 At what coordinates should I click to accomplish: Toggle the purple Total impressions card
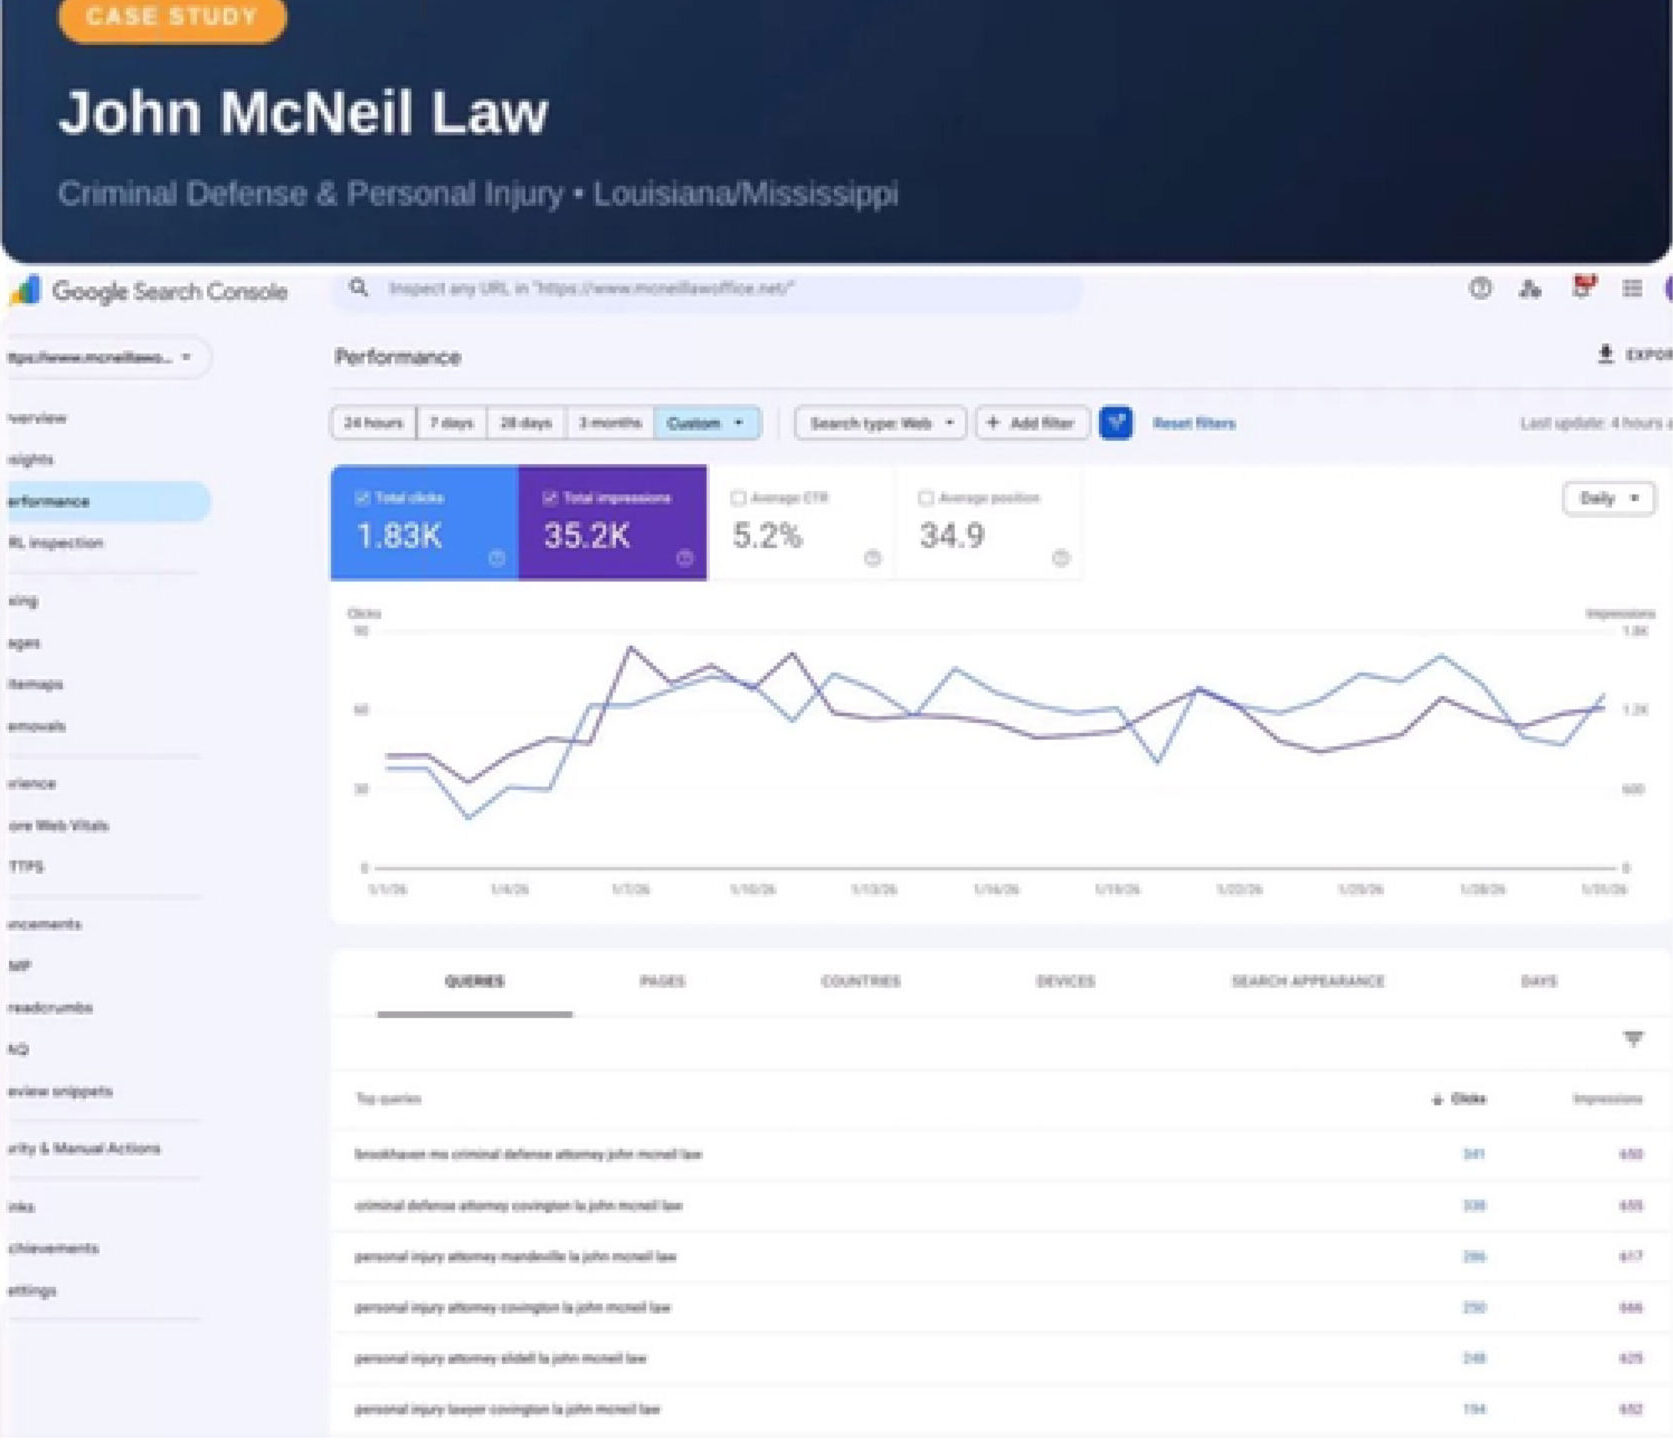tap(612, 523)
